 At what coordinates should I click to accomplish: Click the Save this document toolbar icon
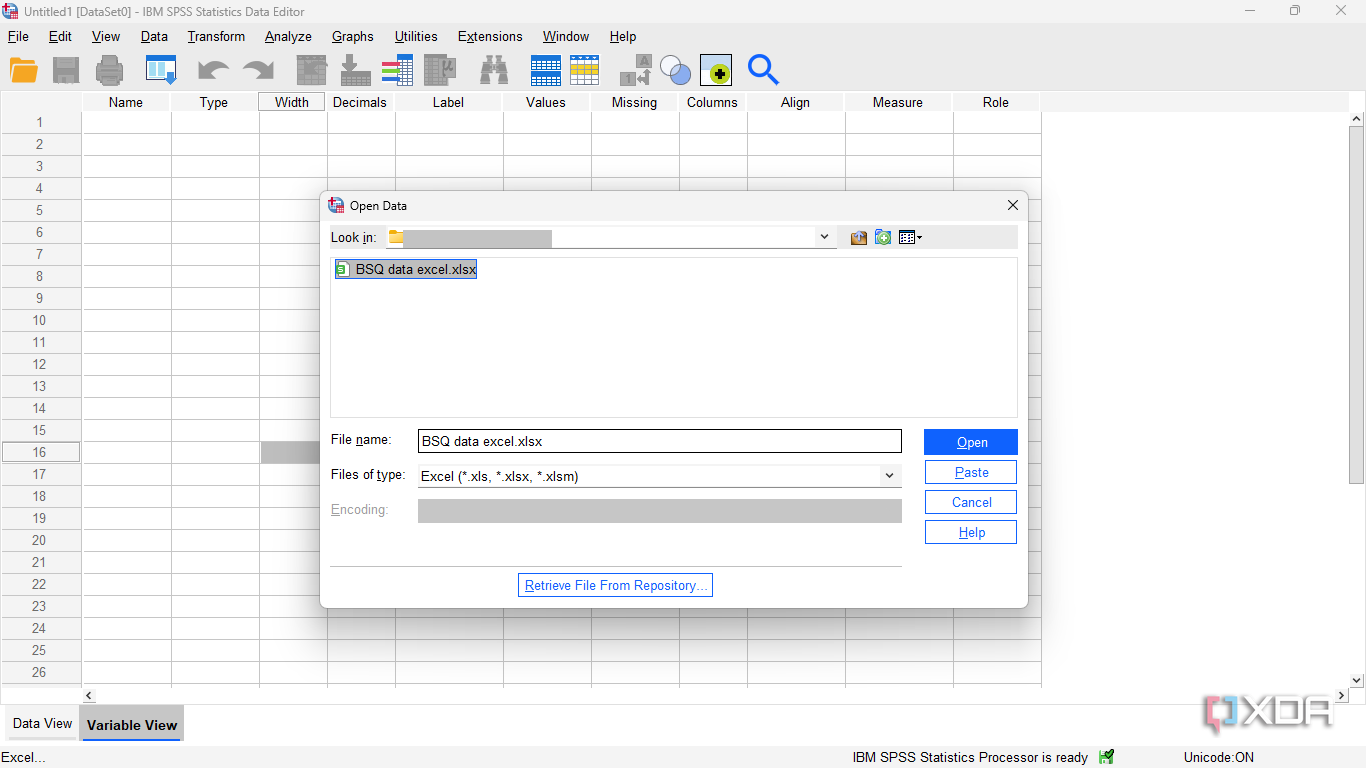pyautogui.click(x=66, y=70)
